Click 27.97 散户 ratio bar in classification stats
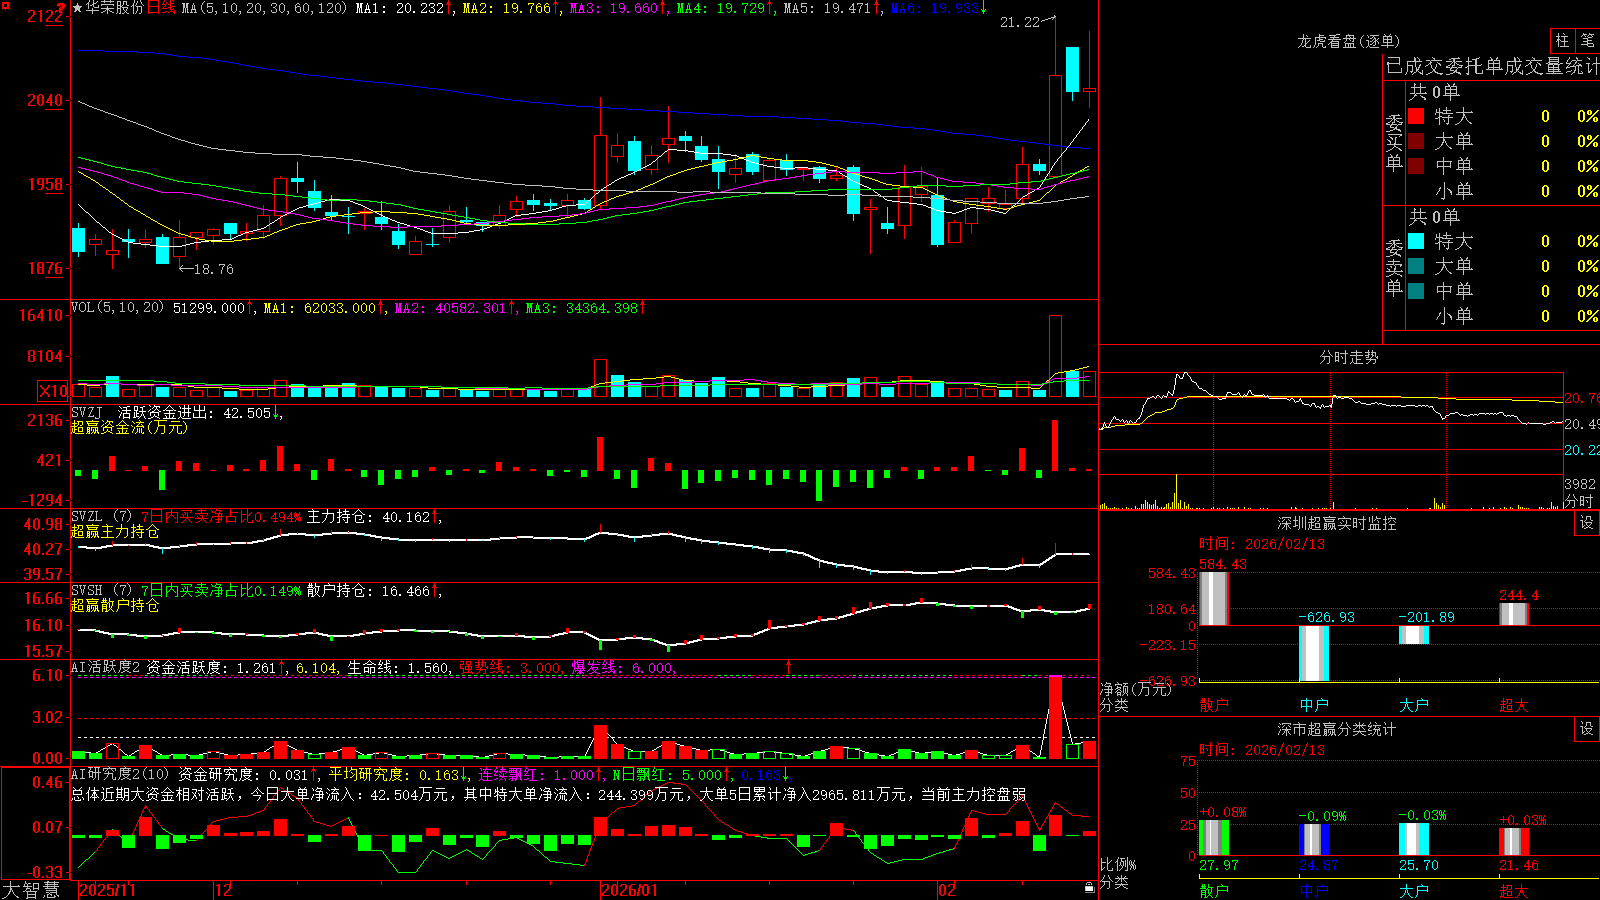1600x900 pixels. tap(1214, 838)
